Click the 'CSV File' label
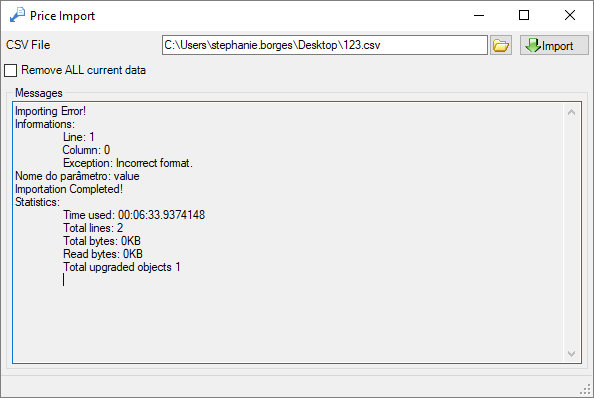This screenshot has width=594, height=398. coord(28,45)
